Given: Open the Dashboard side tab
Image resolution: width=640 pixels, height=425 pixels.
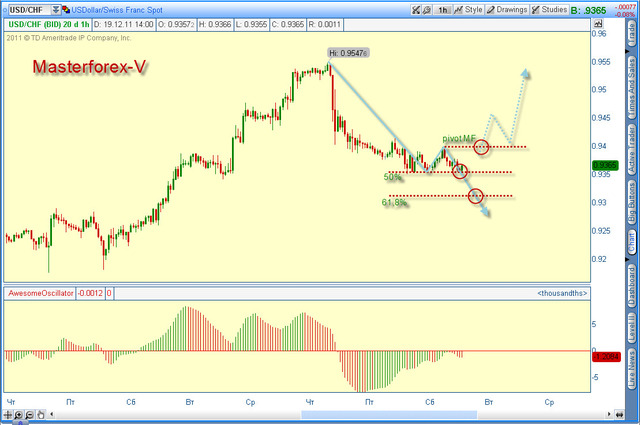Looking at the screenshot, I should pos(632,286).
